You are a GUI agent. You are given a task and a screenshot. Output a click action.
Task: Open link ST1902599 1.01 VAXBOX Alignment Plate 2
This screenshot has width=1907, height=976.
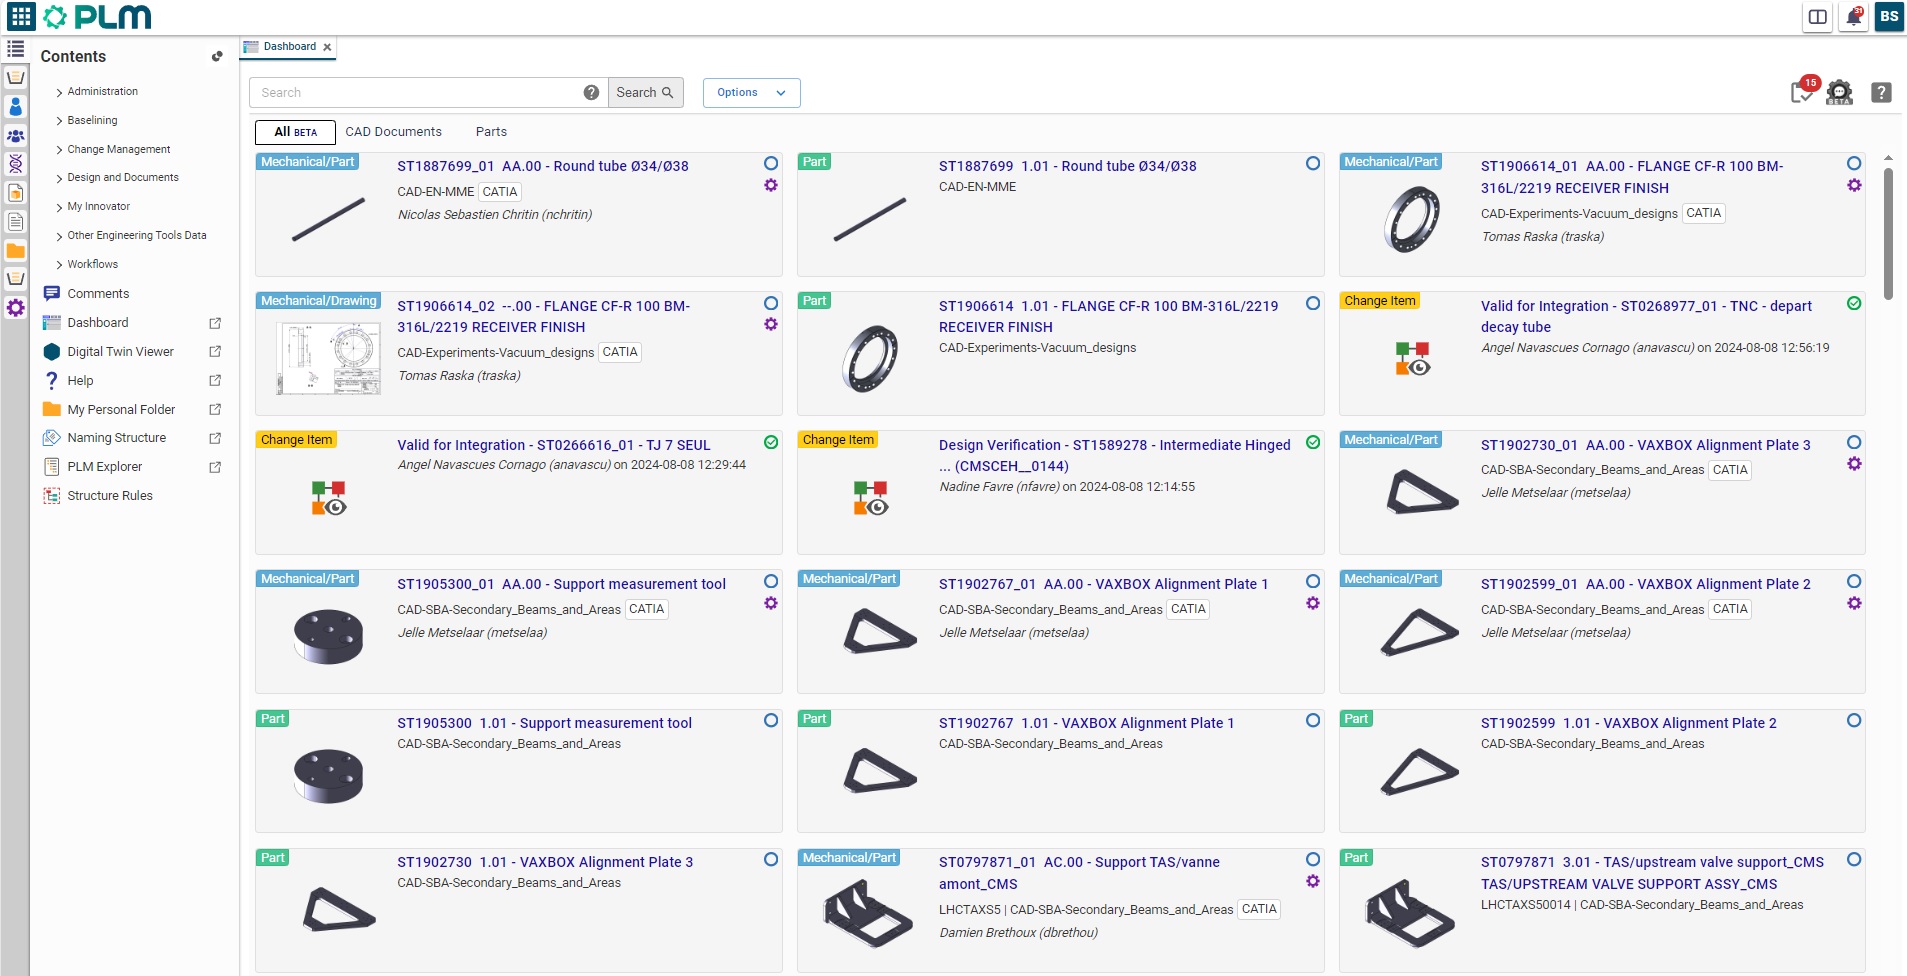pos(1628,723)
